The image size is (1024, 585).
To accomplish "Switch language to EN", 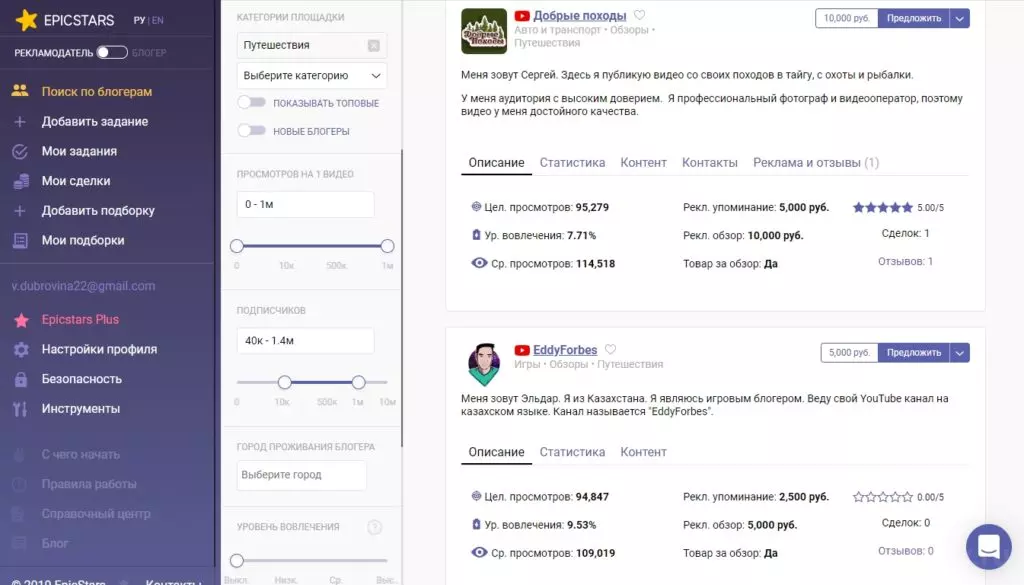I will pos(157,20).
